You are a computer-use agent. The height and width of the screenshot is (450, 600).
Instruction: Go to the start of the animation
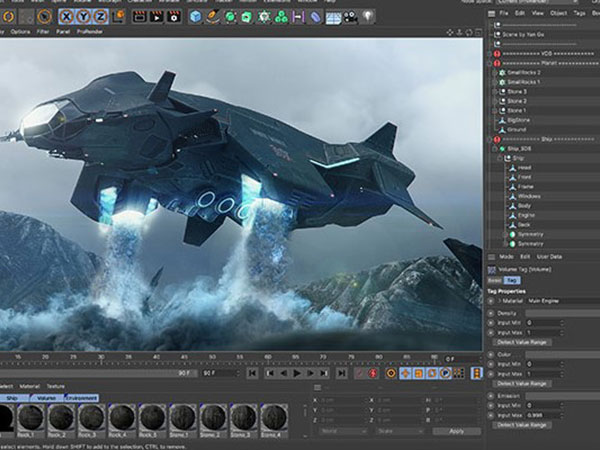coord(252,373)
